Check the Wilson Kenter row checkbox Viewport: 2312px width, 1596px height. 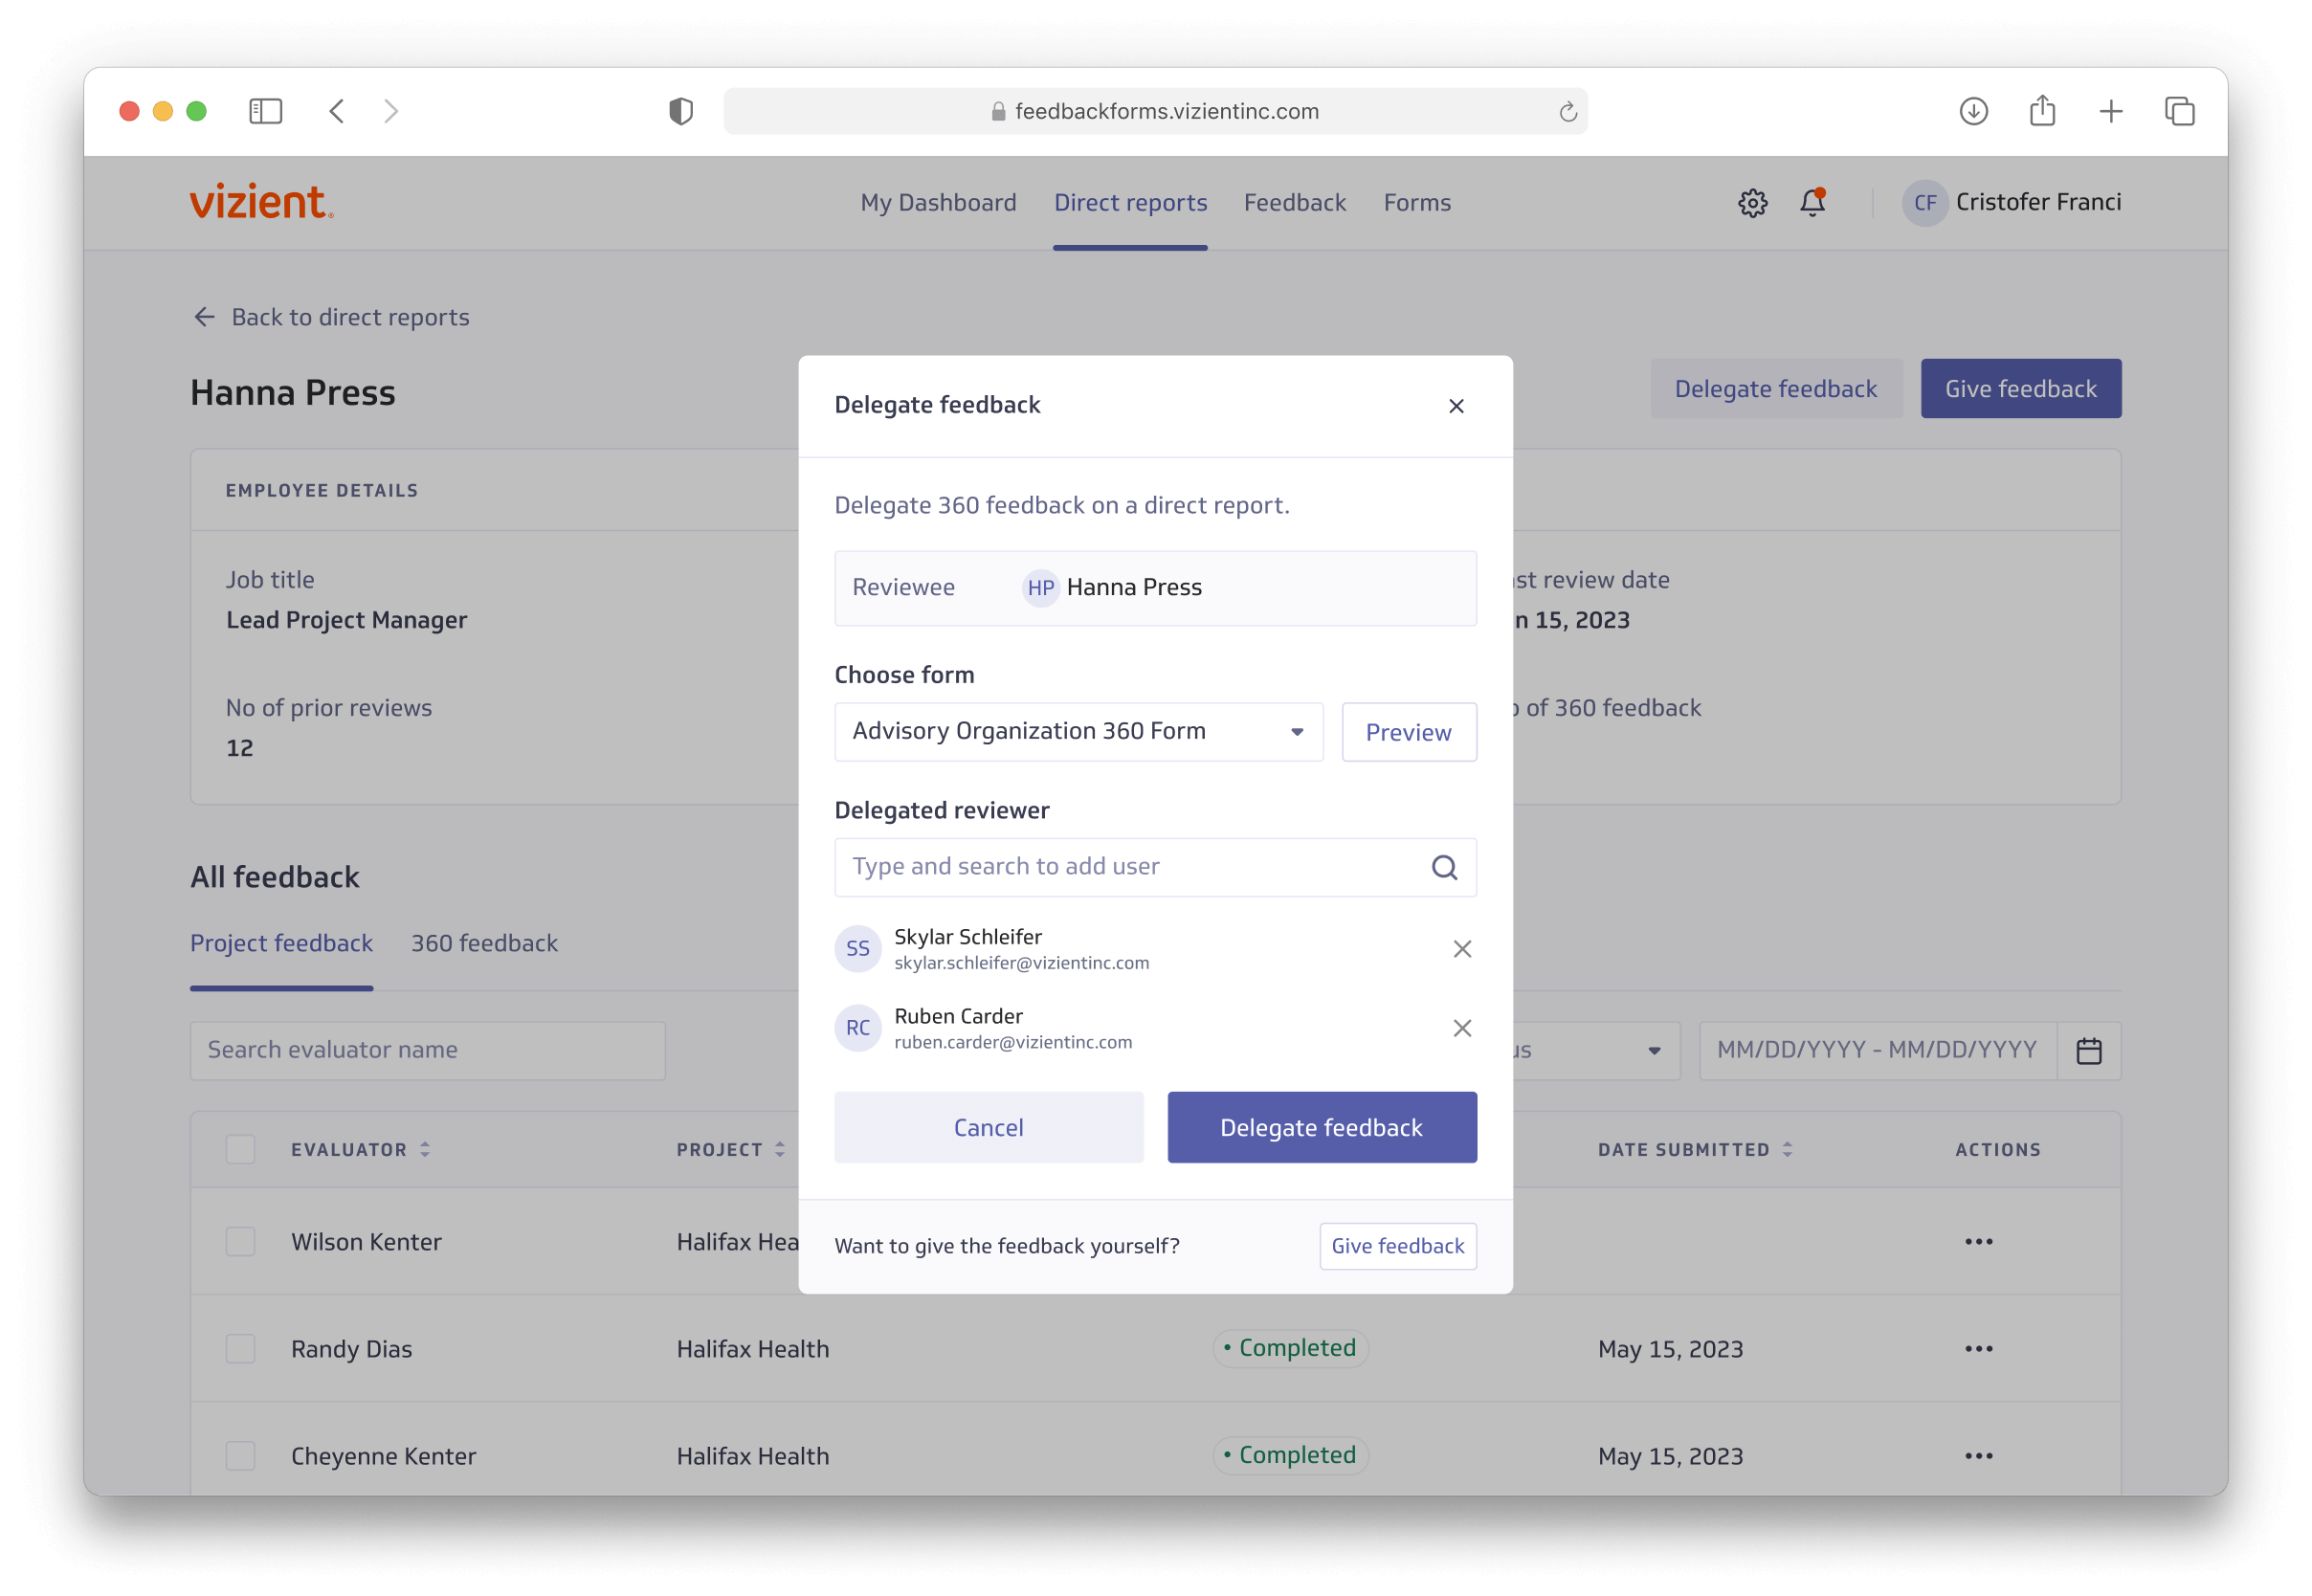click(240, 1242)
